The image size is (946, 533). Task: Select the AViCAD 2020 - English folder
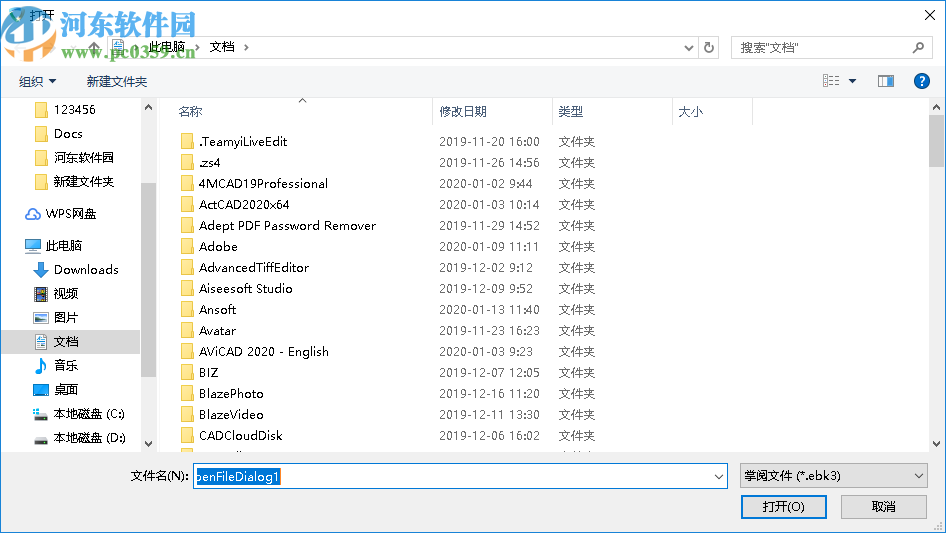tap(264, 352)
